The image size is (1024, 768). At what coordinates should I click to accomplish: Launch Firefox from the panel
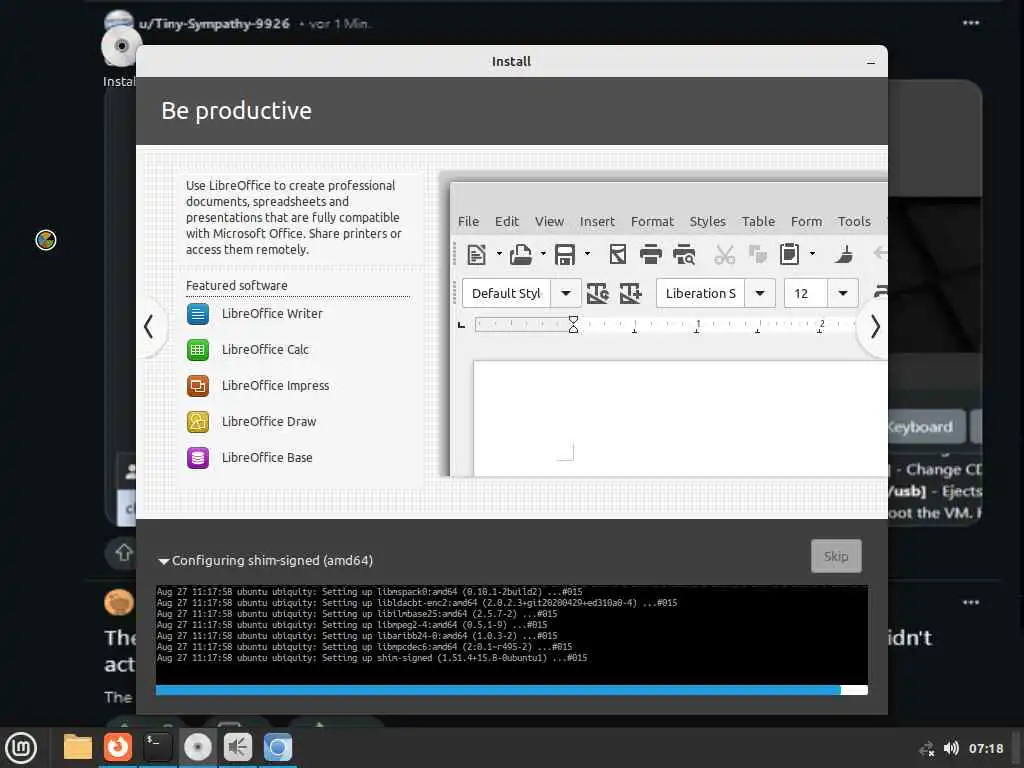coord(118,747)
